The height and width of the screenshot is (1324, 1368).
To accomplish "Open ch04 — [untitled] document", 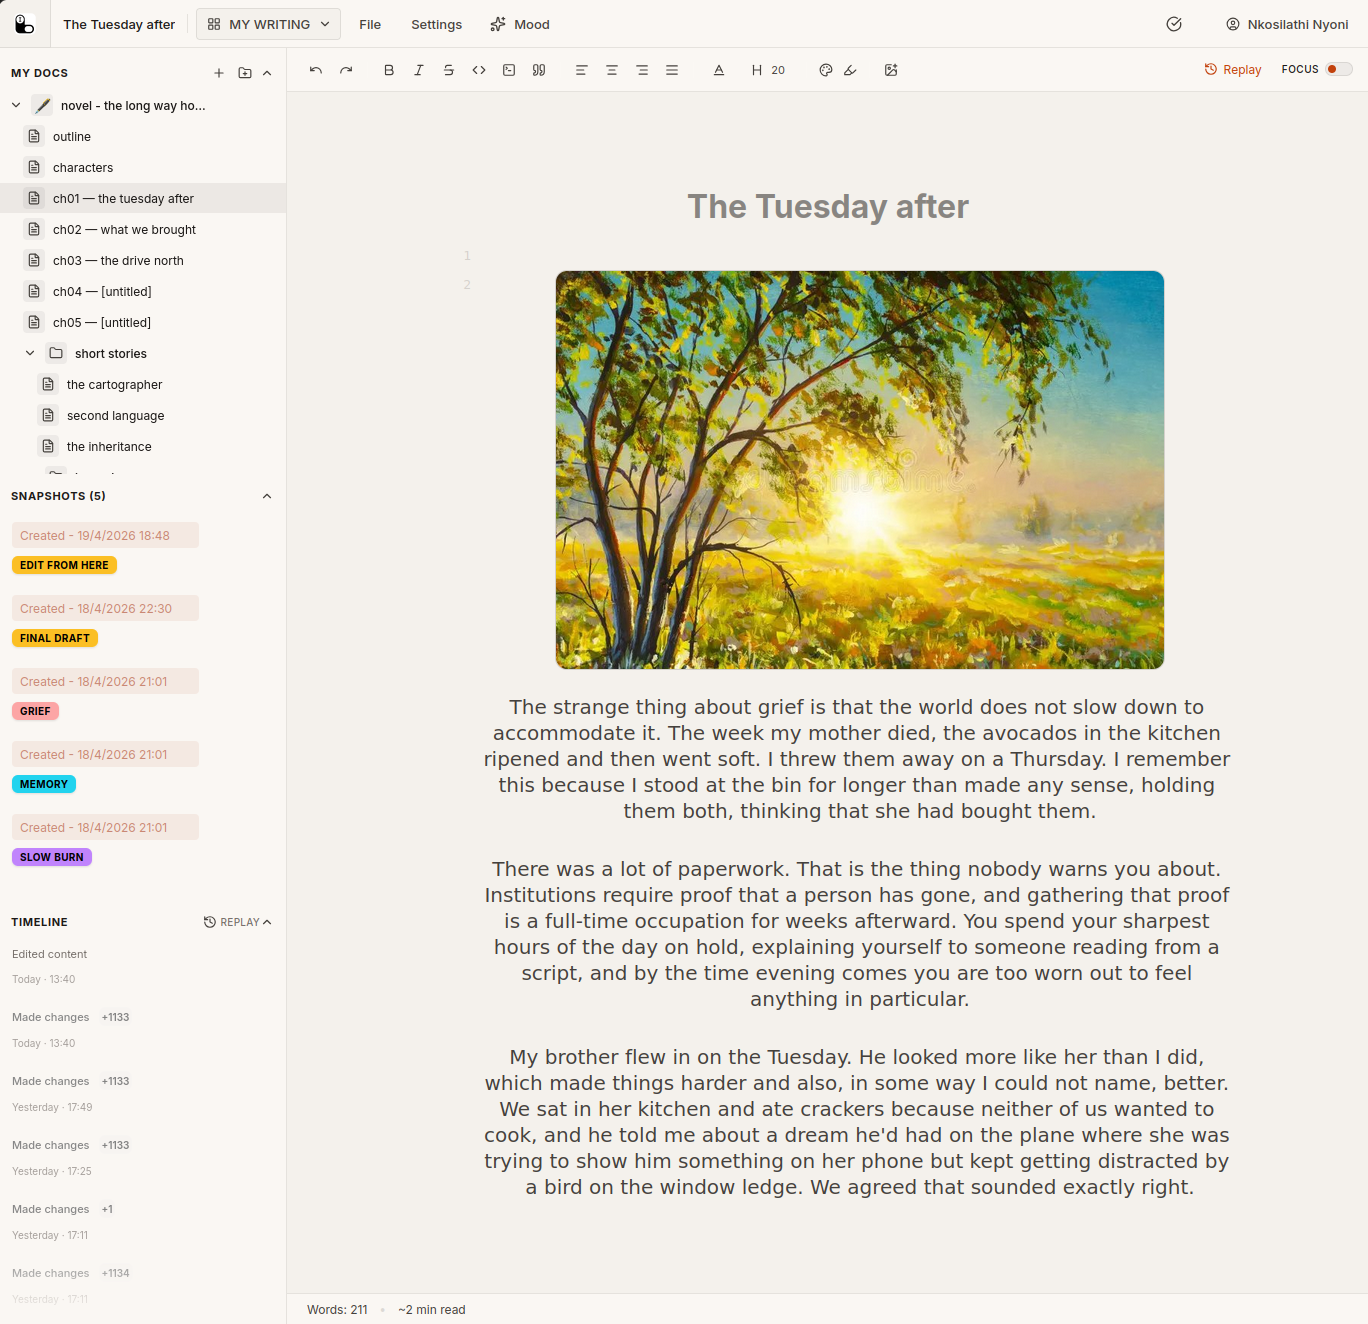I will pyautogui.click(x=143, y=291).
